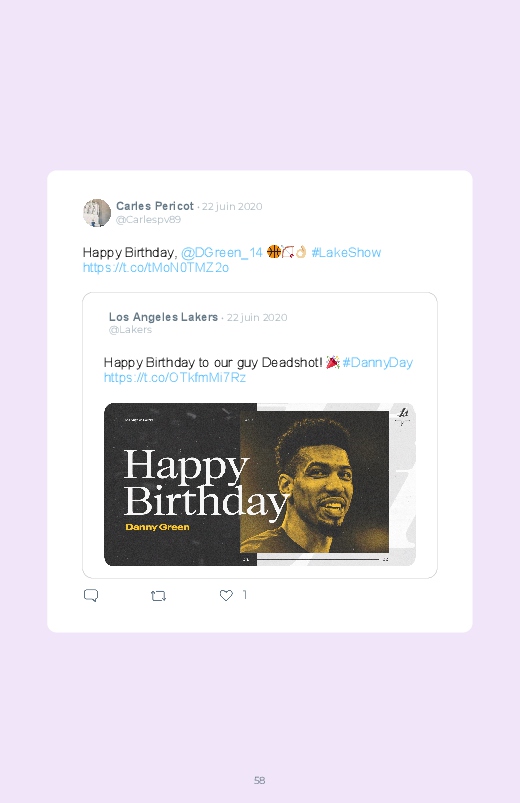Follow the t.co/OTkfmMi7Rz link
The height and width of the screenshot is (803, 520).
click(175, 378)
